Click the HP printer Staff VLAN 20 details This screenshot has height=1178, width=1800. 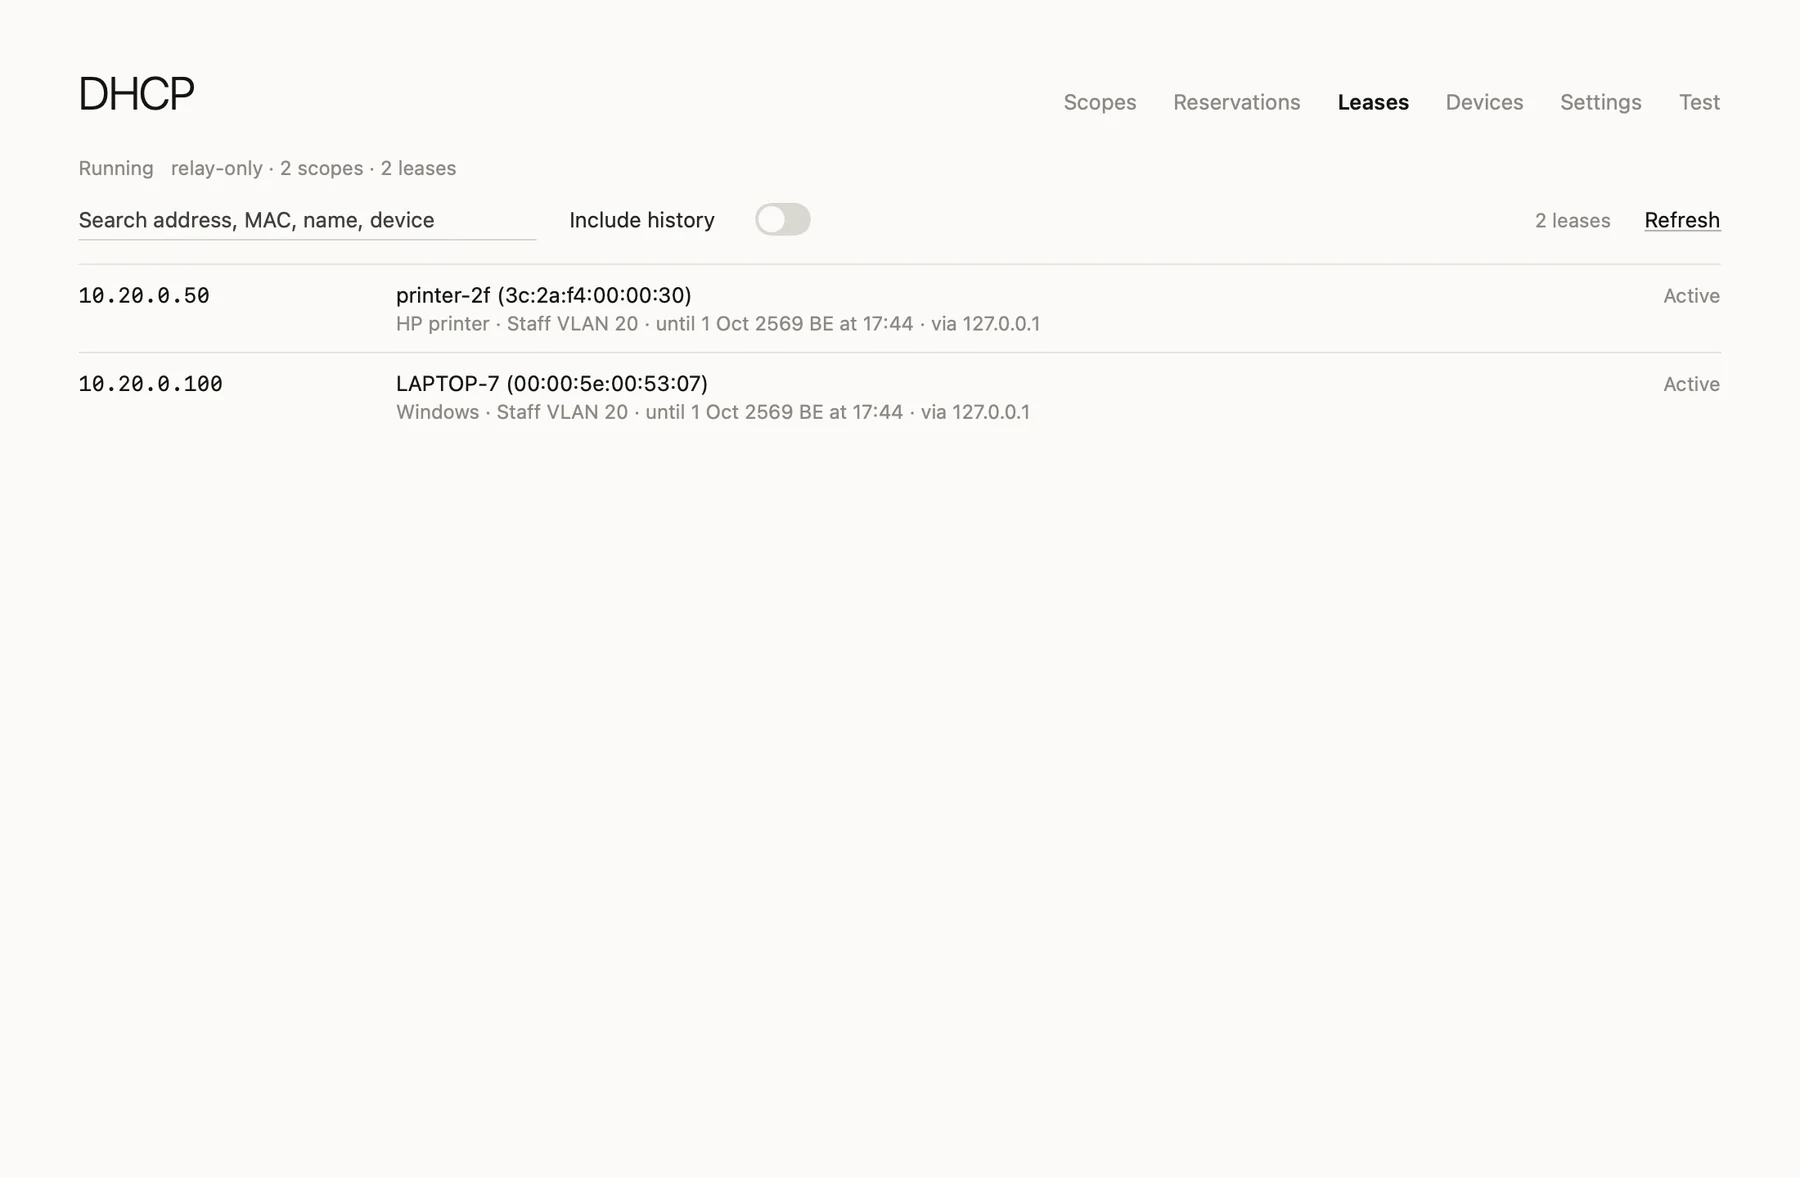(718, 324)
